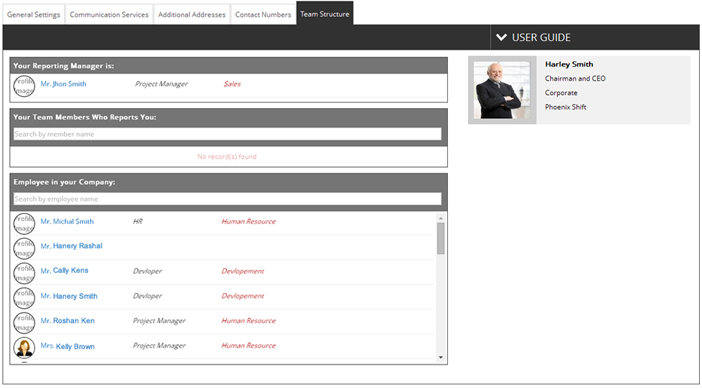The image size is (702, 388).
Task: Click Hanery Smith's profile image icon
Action: (24, 298)
